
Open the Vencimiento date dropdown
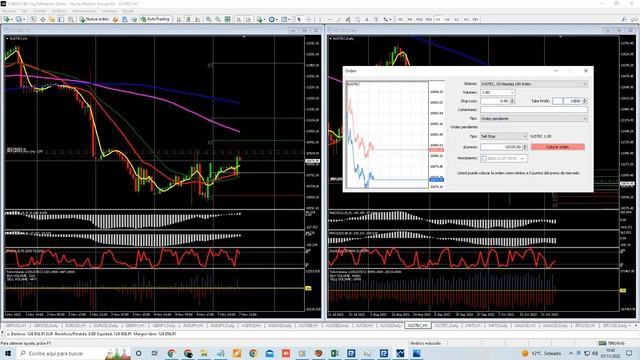[x=522, y=158]
